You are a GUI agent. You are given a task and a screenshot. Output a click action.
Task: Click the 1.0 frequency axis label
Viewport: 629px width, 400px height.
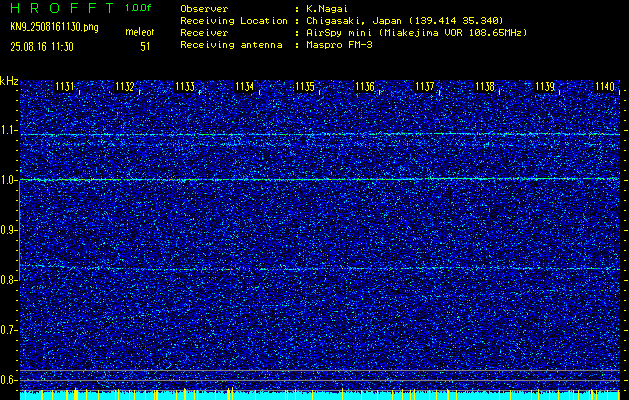tap(8, 180)
